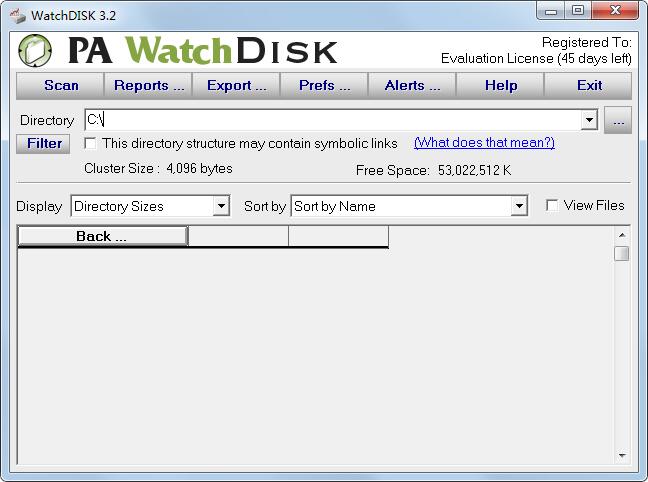Viewport: 648px width, 482px height.
Task: Click the Scan toolbar button
Action: tap(61, 85)
